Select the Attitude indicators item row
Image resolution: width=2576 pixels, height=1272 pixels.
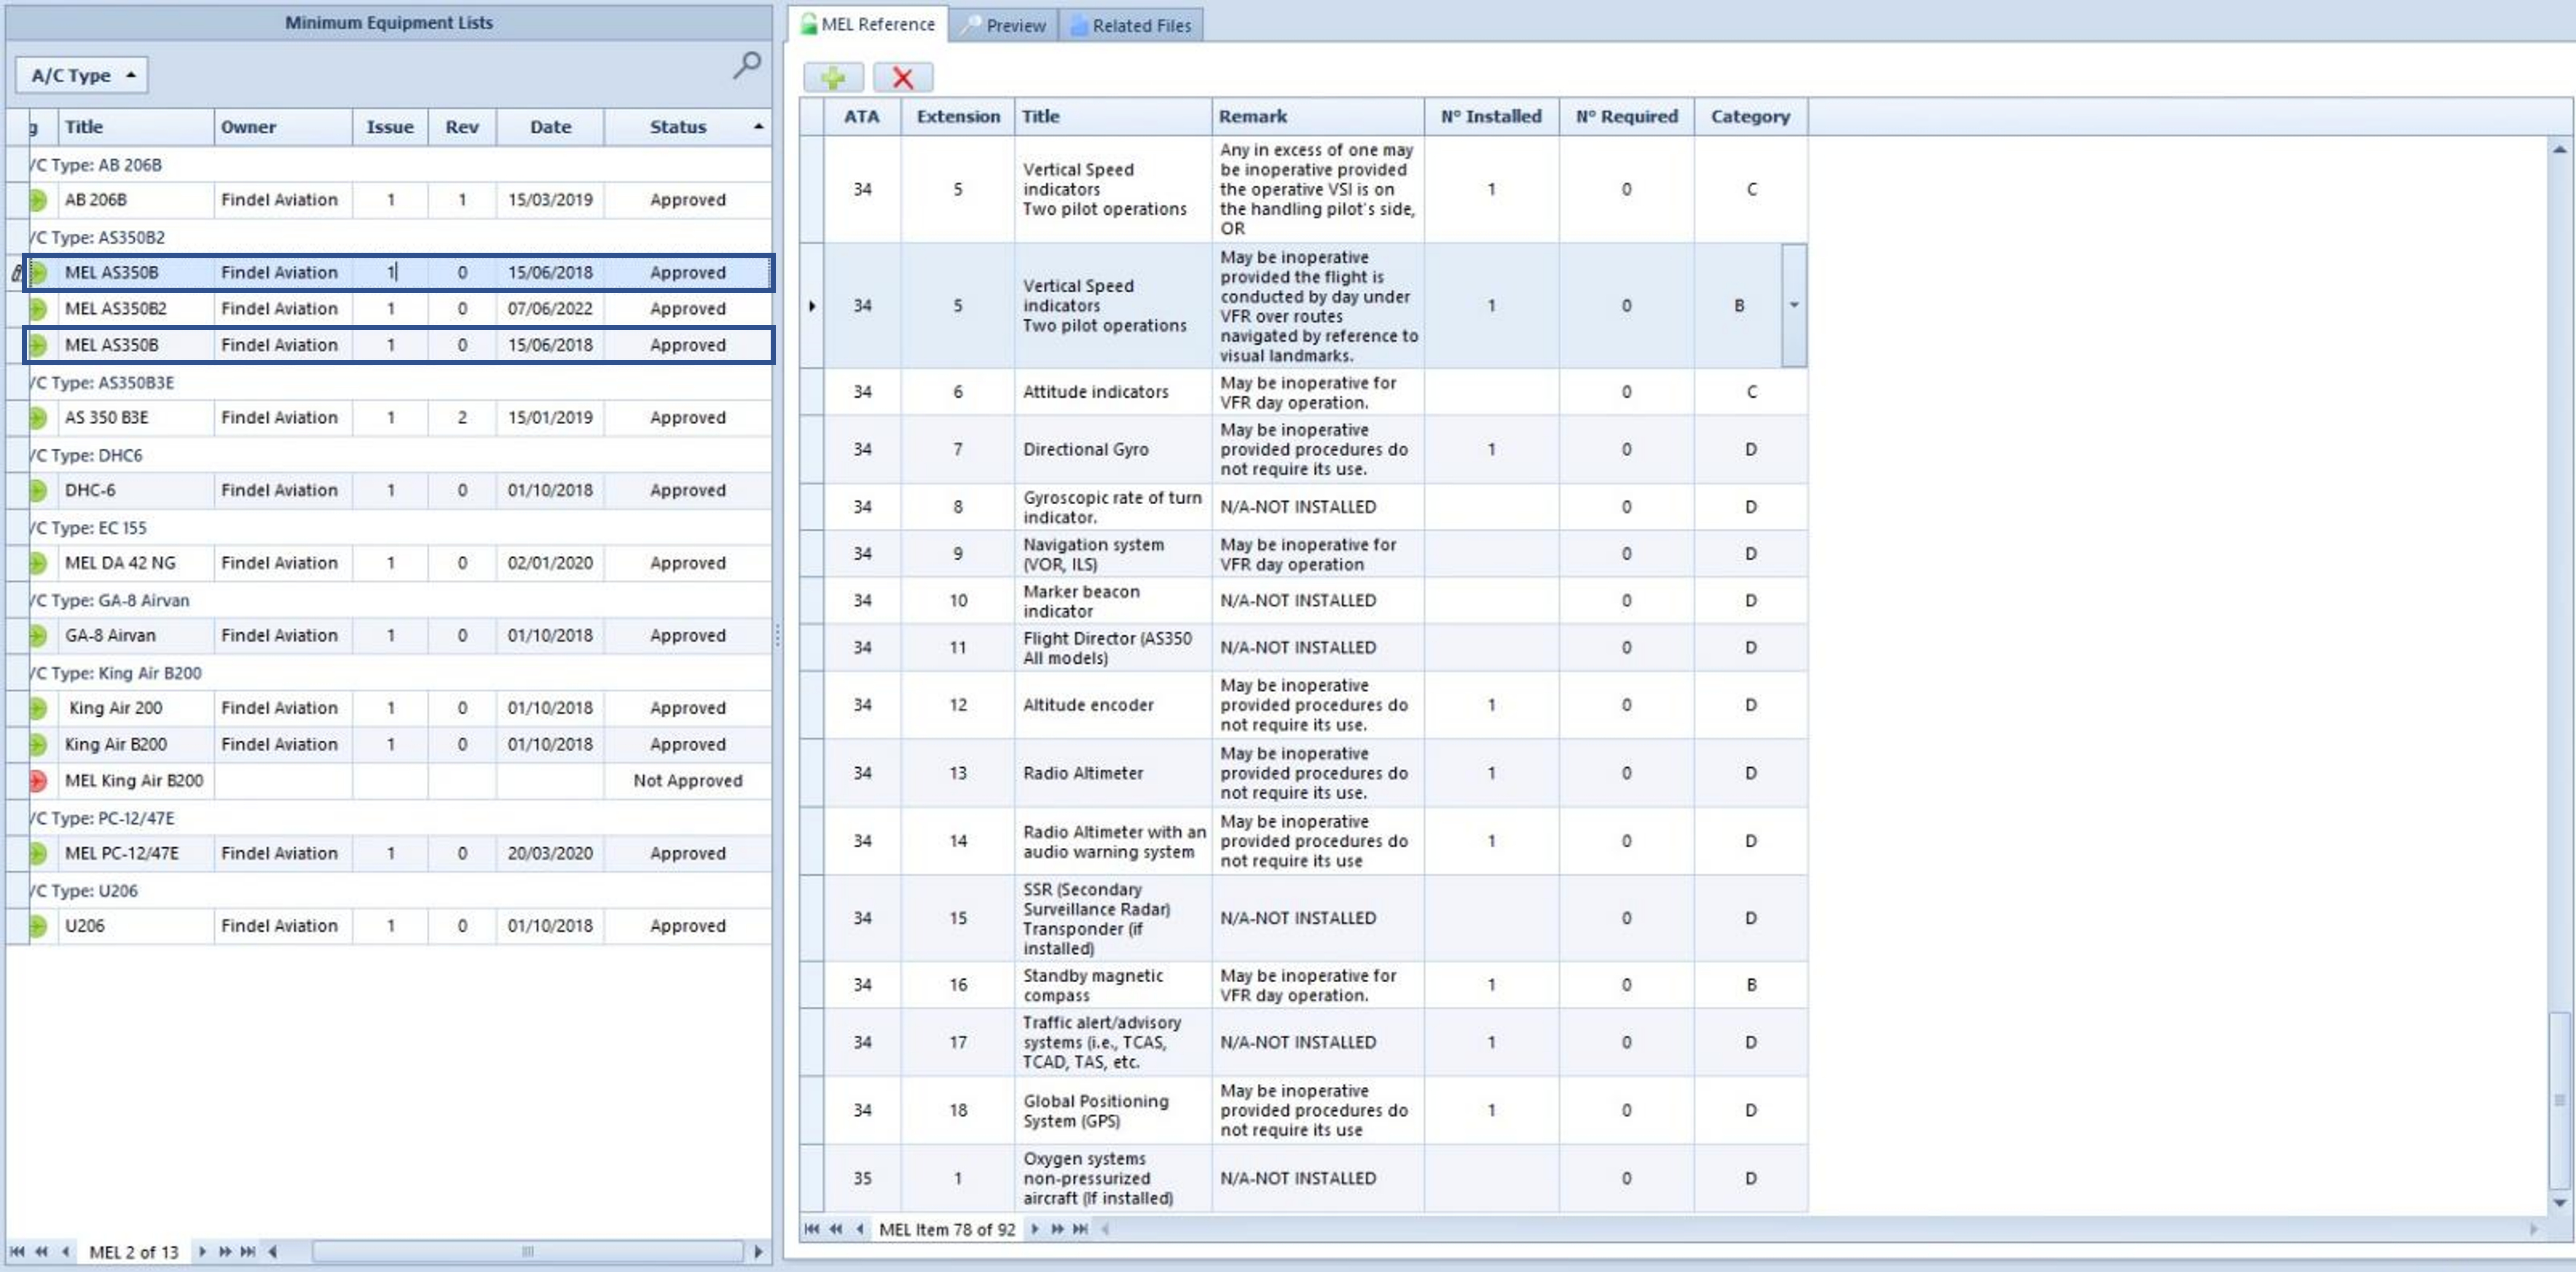(x=1304, y=392)
